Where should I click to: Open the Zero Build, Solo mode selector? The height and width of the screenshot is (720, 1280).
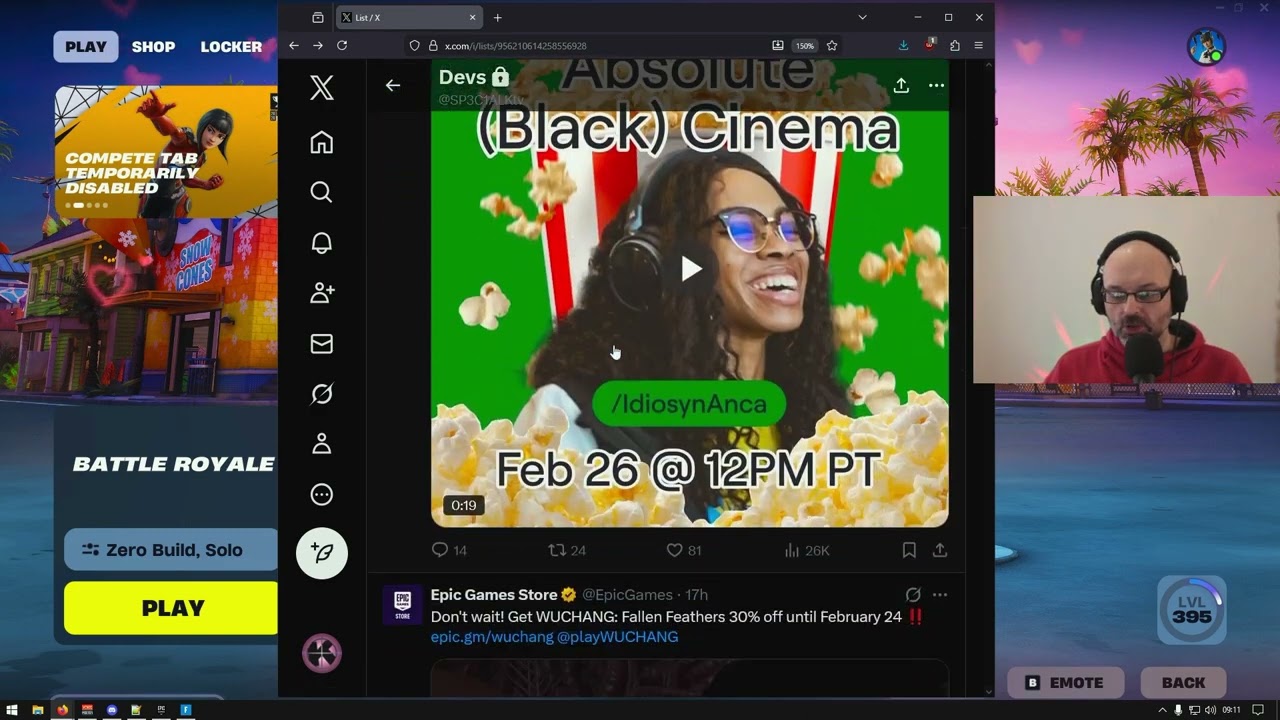click(x=171, y=549)
